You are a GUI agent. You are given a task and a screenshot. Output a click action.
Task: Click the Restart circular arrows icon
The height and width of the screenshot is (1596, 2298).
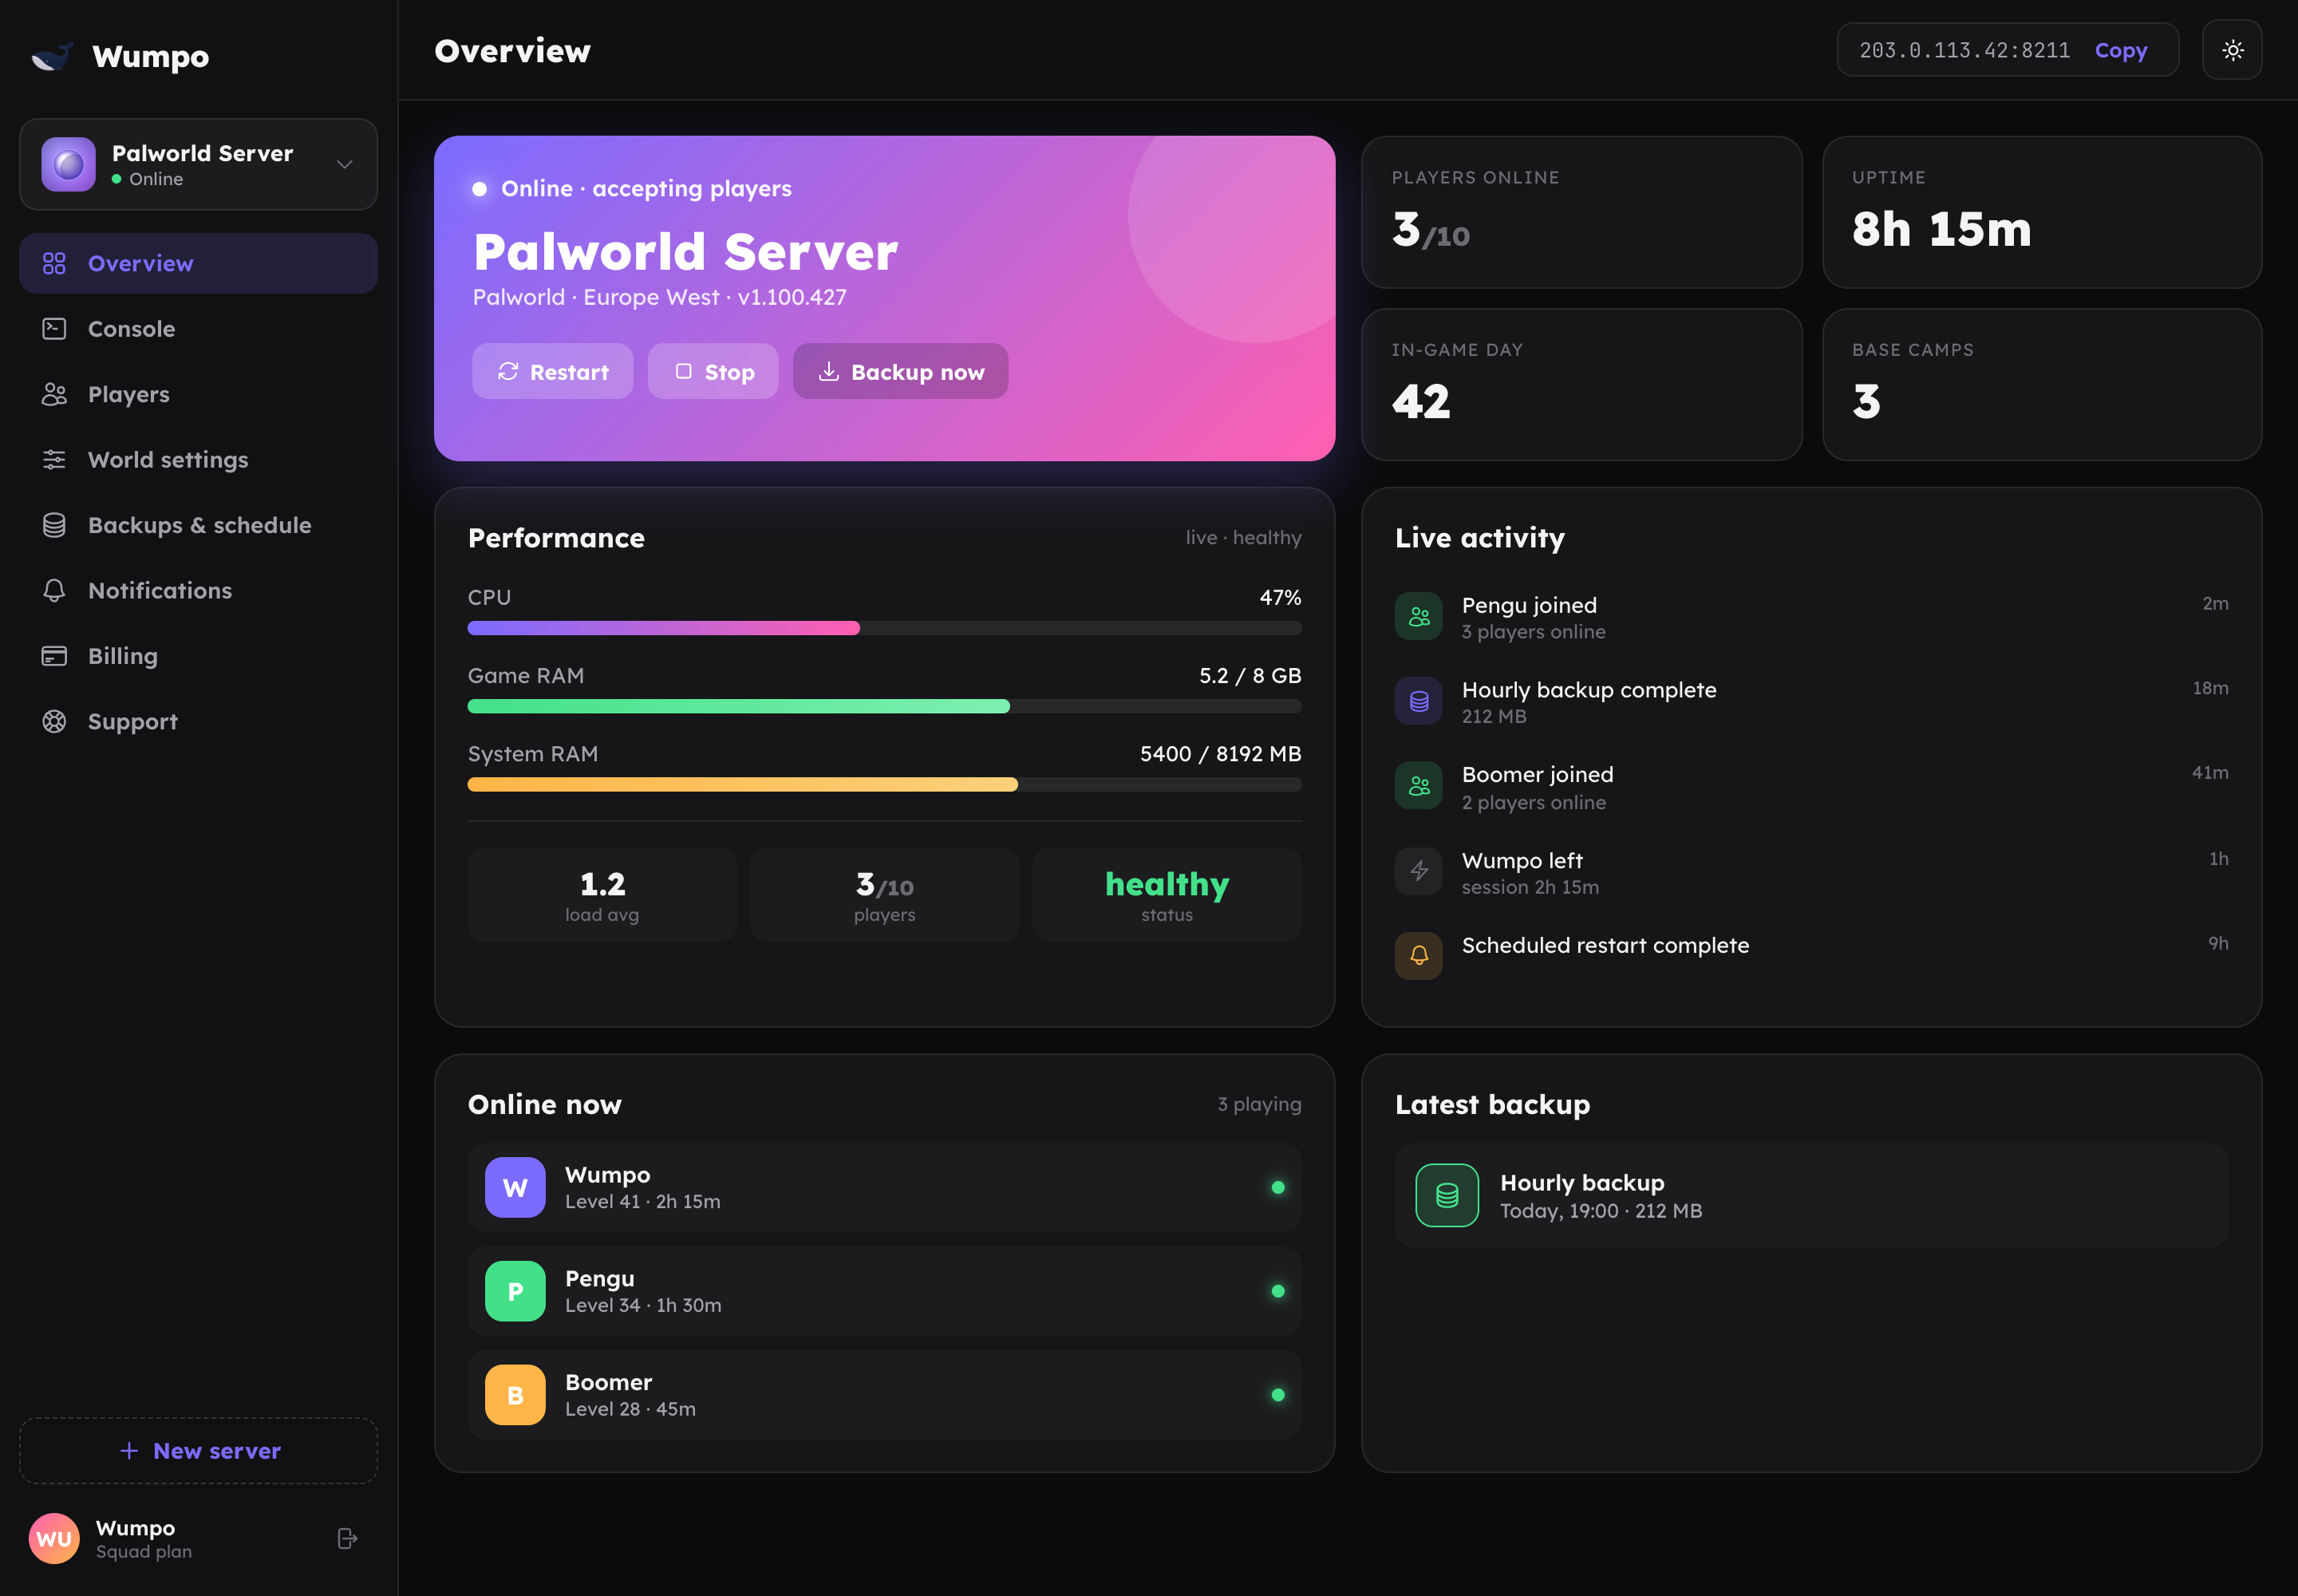[508, 372]
